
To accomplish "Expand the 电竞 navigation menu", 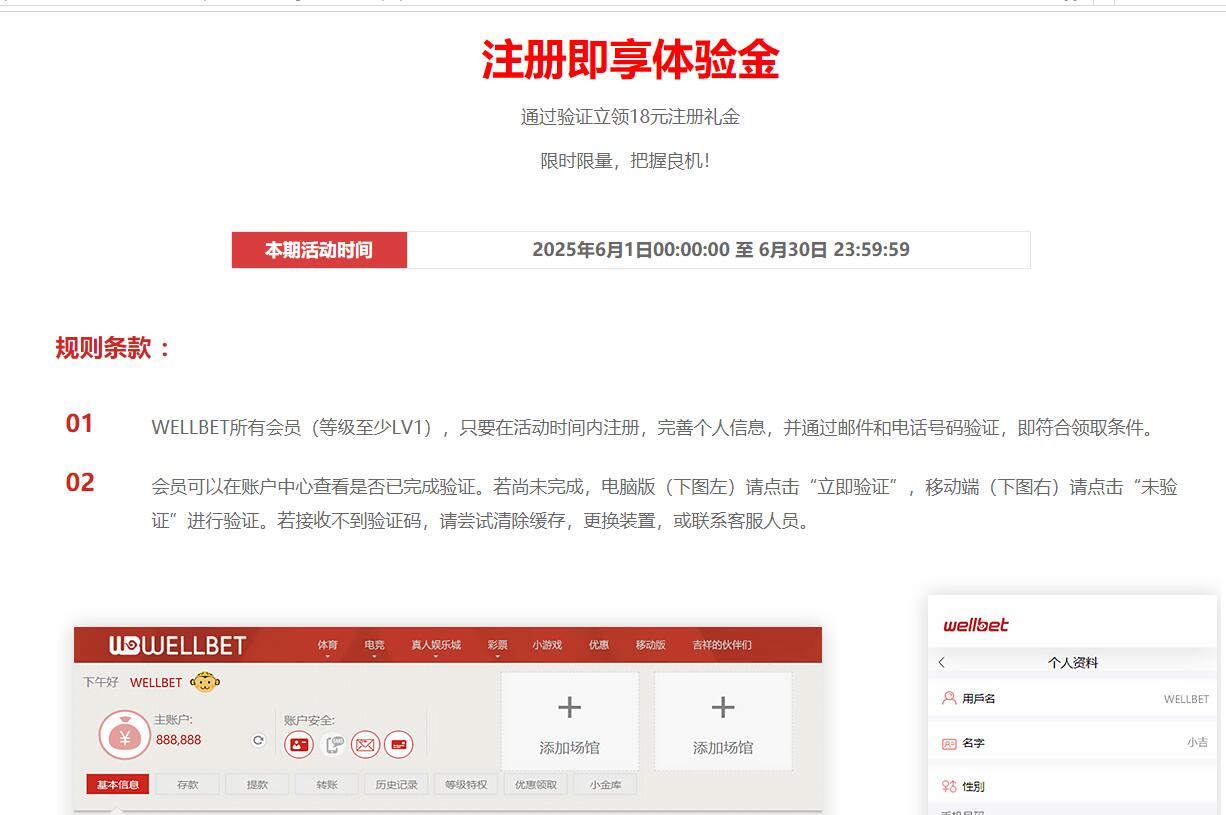I will tap(375, 646).
